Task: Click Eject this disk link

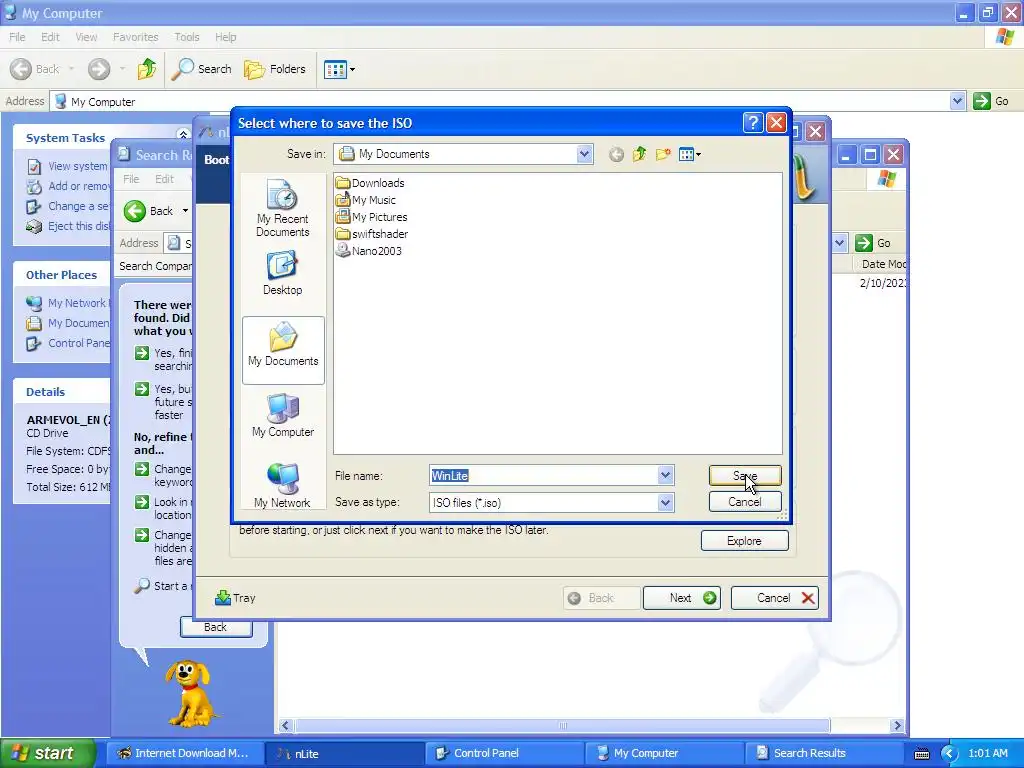Action: [x=78, y=226]
